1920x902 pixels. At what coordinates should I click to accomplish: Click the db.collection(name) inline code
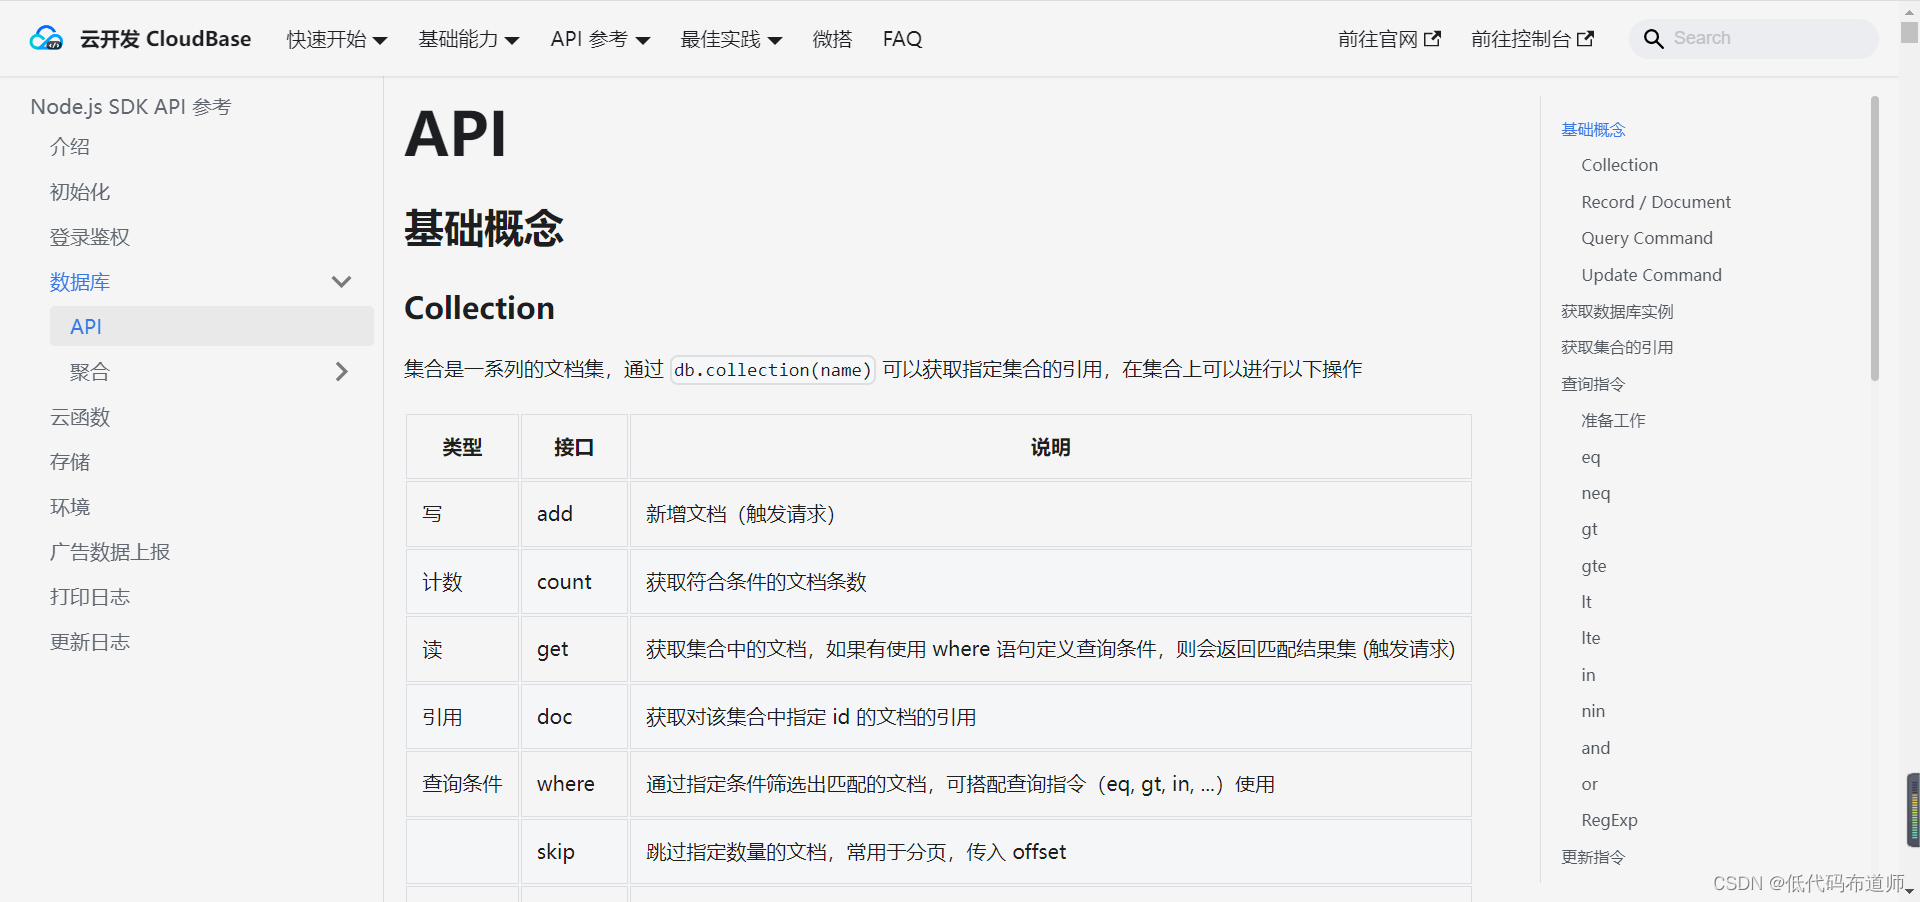773,370
